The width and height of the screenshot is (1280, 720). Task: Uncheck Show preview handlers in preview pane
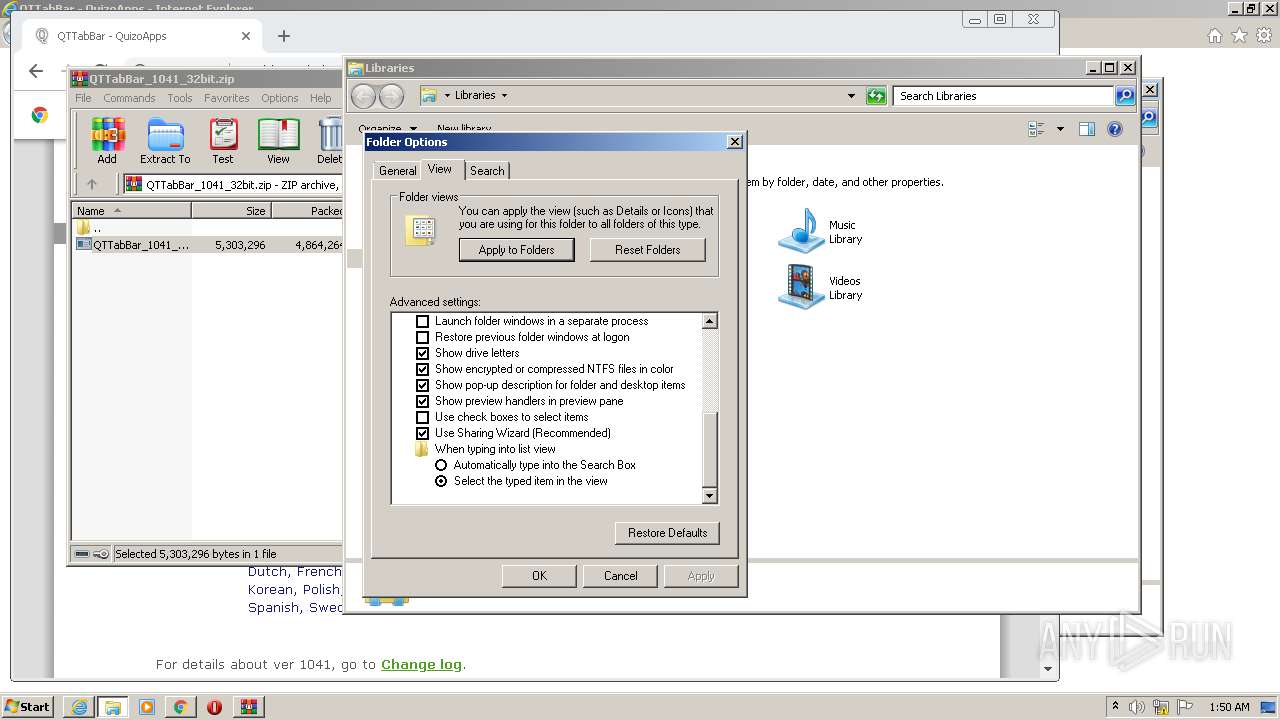pyautogui.click(x=422, y=401)
